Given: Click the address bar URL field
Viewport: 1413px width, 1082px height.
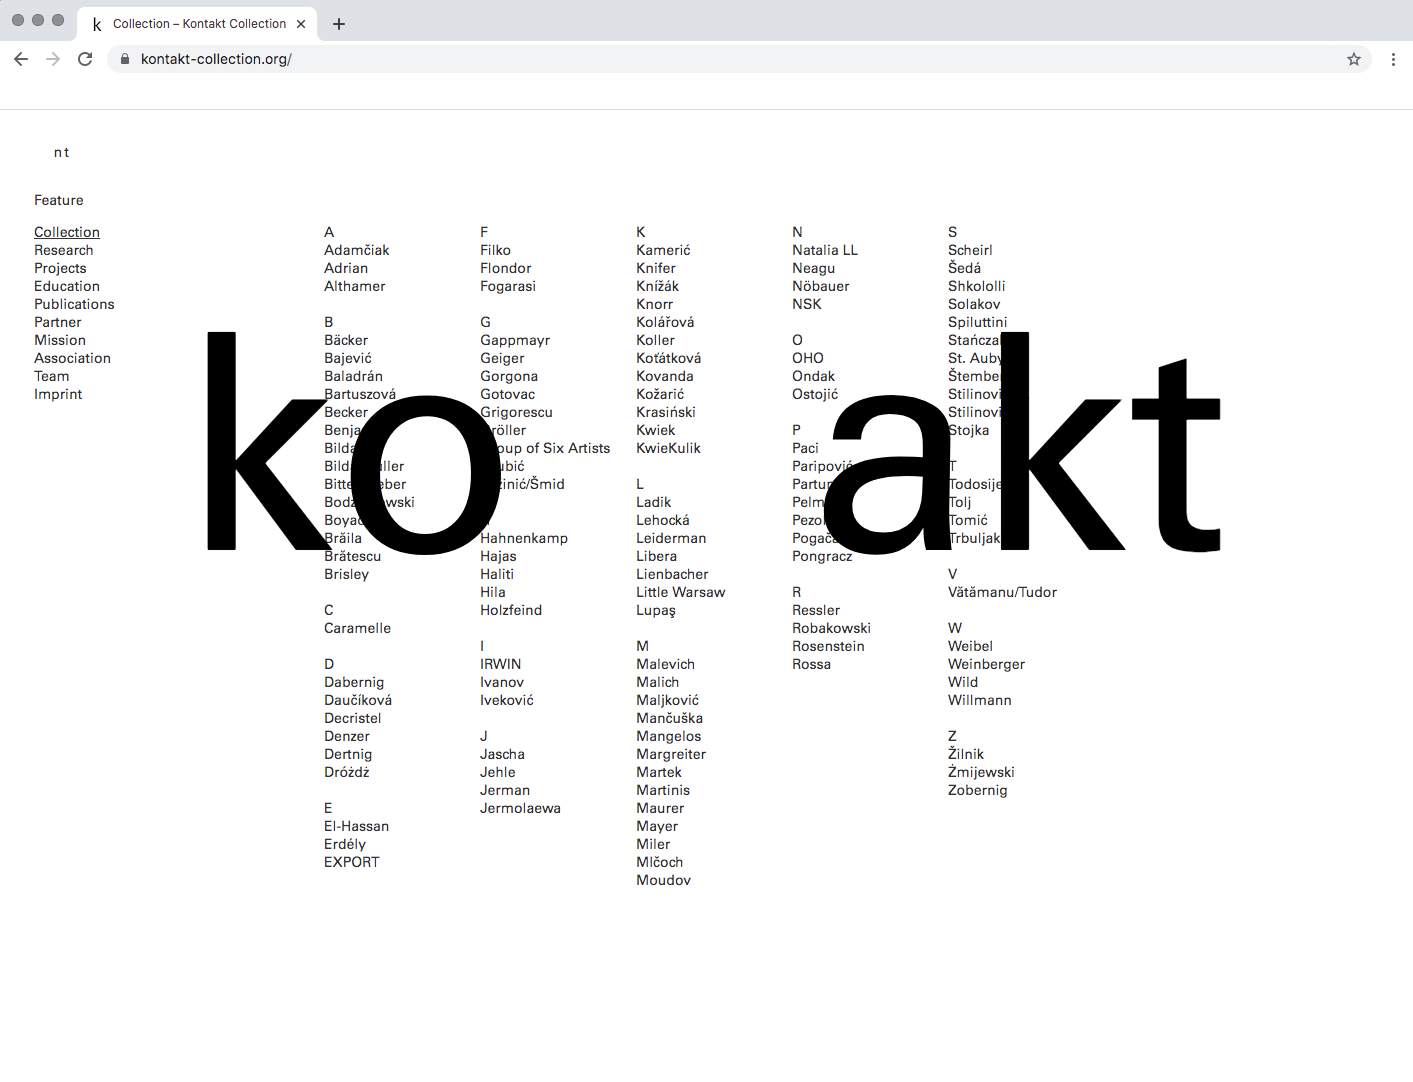Looking at the screenshot, I should 700,59.
